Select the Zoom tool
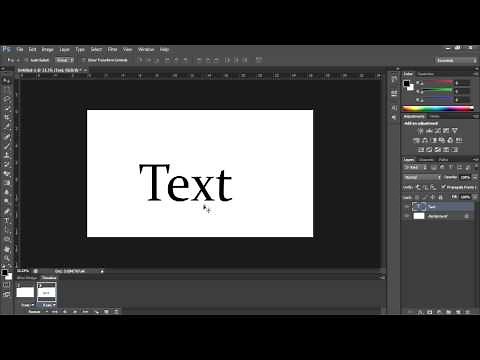 pyautogui.click(x=6, y=258)
